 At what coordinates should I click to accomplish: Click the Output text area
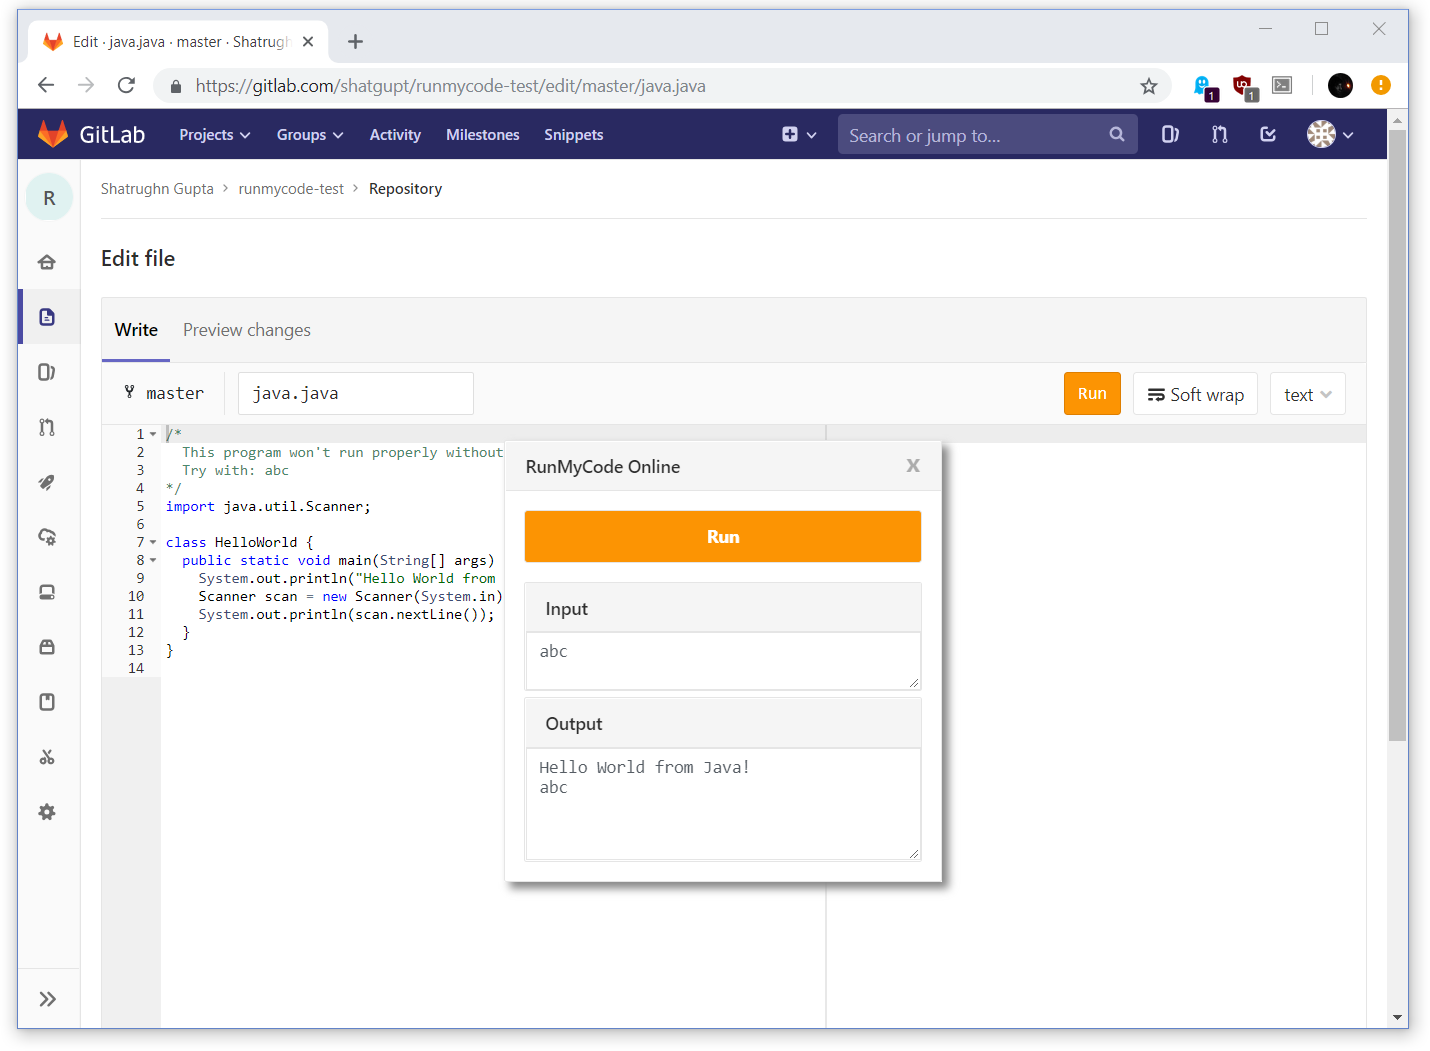tap(723, 803)
